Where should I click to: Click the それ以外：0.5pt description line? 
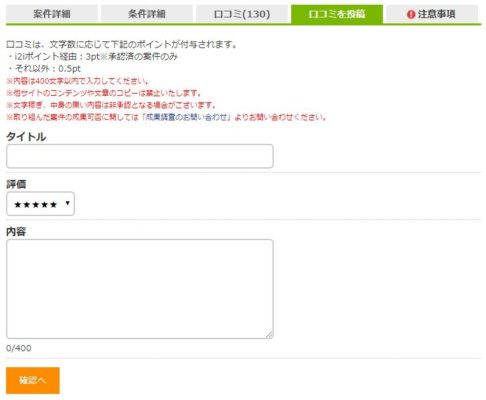pos(44,69)
